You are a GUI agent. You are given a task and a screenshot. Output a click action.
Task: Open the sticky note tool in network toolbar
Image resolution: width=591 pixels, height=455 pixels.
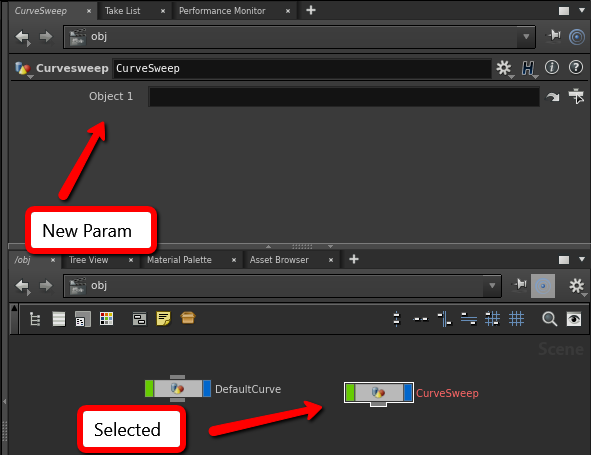[163, 319]
